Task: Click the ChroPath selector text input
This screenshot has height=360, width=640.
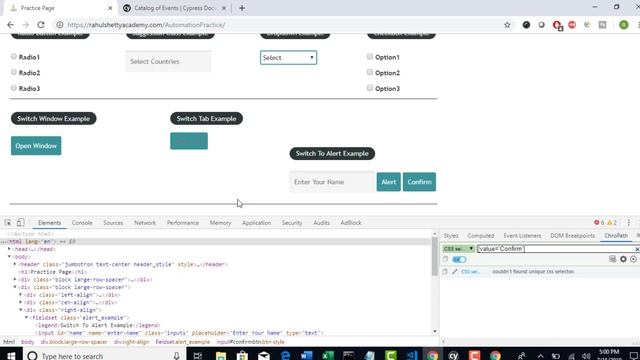Action: tap(554, 249)
